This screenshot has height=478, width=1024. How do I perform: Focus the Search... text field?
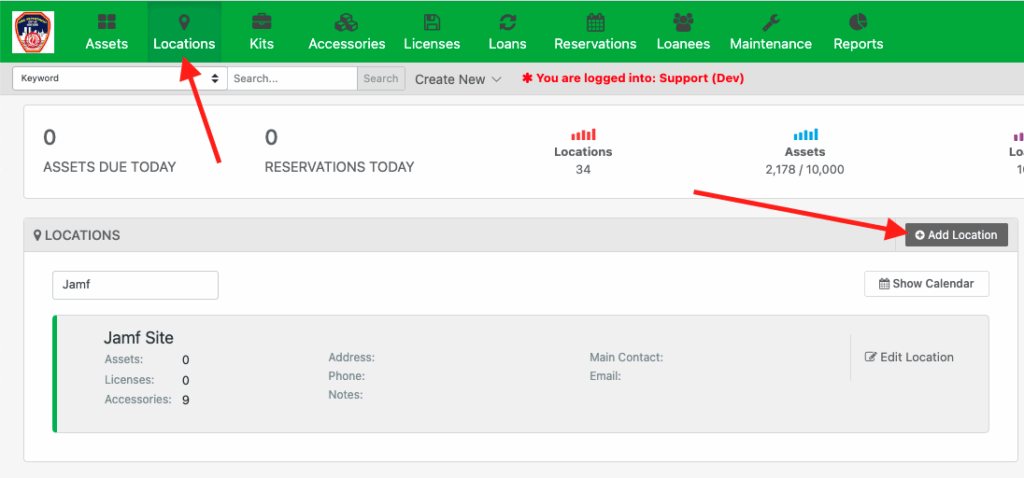click(x=293, y=78)
